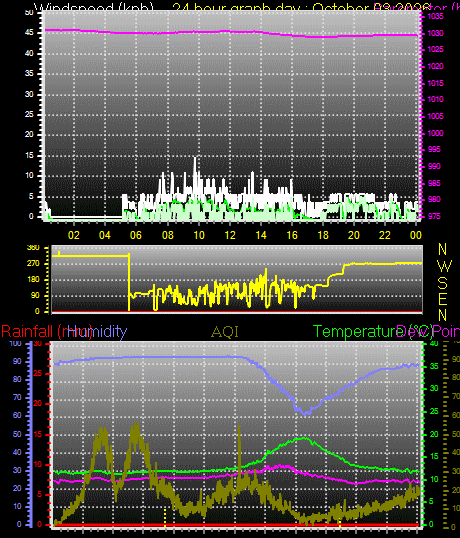Click hour label "02" on the time axis
This screenshot has width=460, height=538.
click(74, 235)
